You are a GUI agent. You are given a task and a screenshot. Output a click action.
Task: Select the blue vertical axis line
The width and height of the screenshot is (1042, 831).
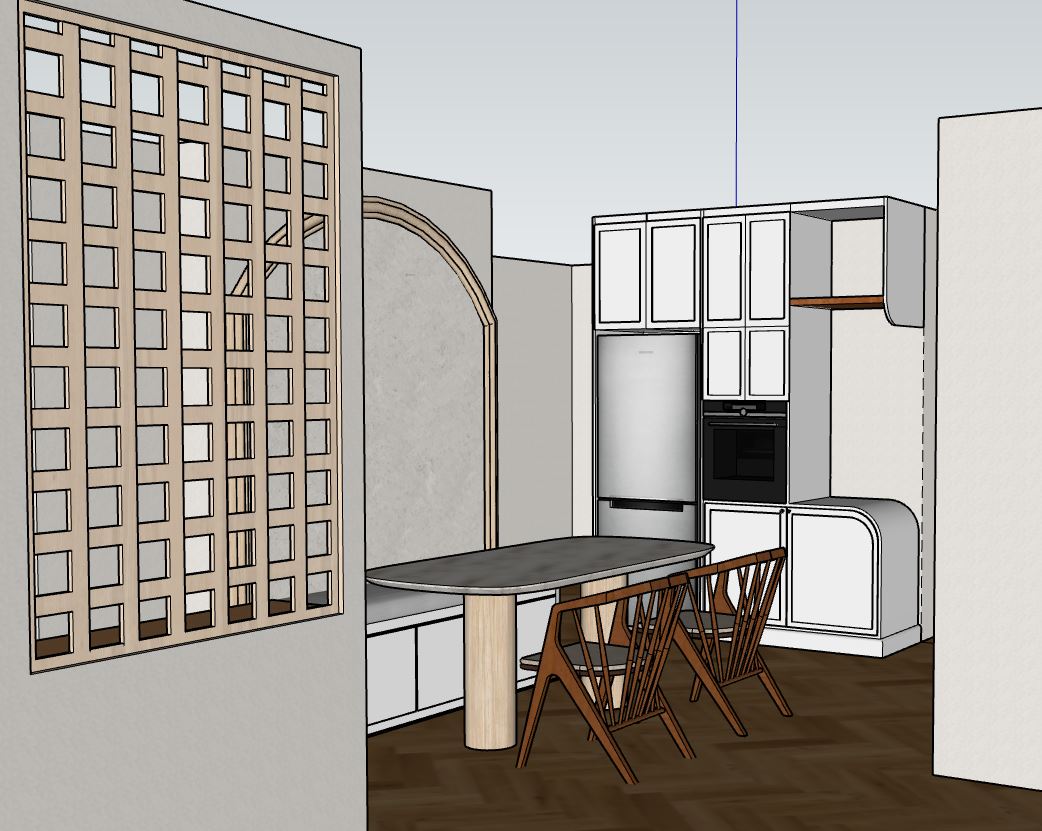(x=736, y=100)
